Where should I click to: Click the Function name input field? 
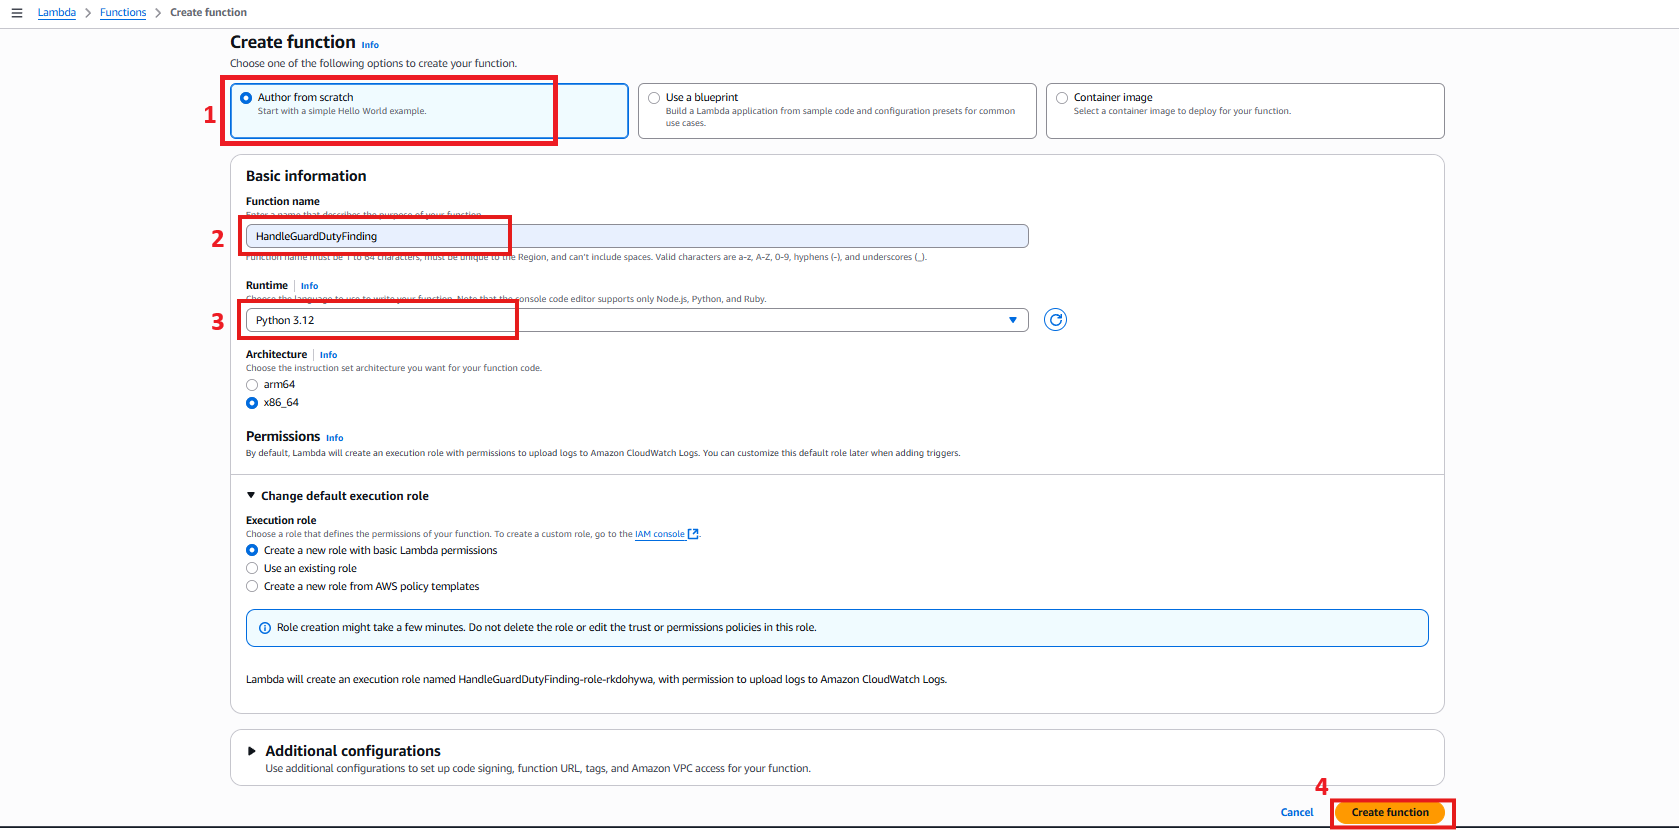click(x=637, y=236)
